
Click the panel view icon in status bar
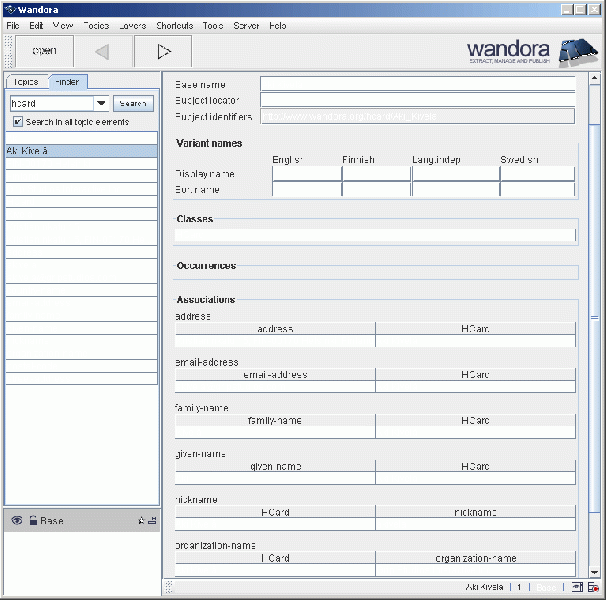[579, 588]
